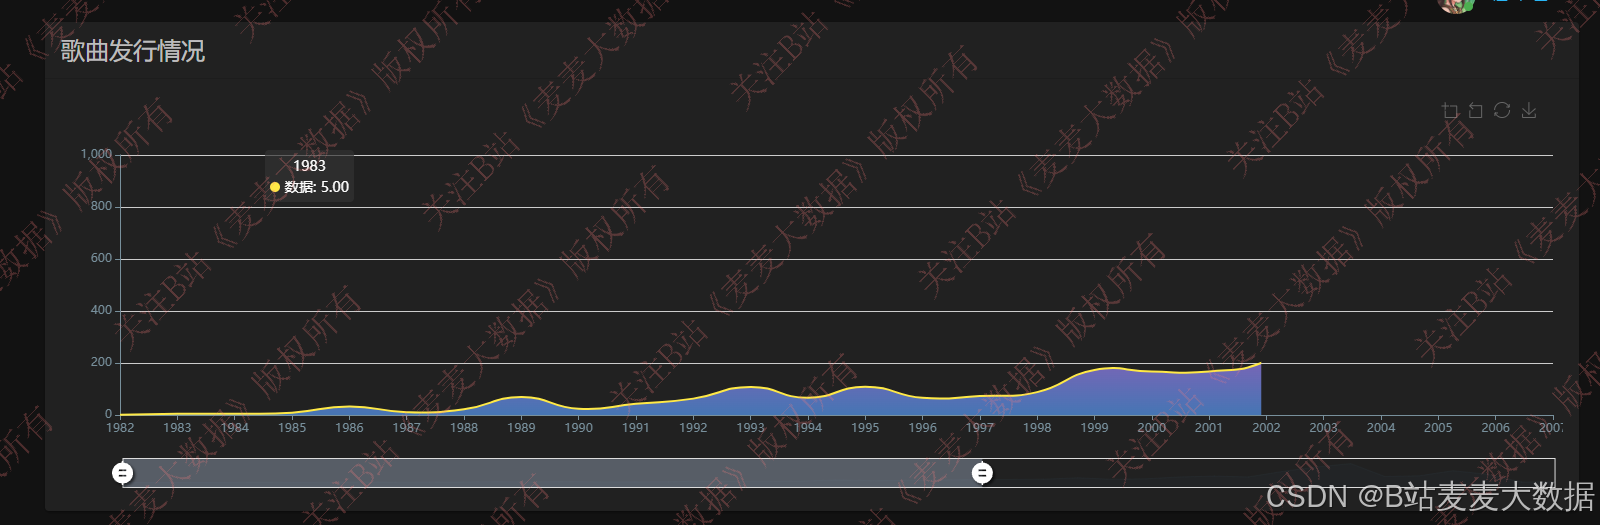Click the line's end data point at 2002
1600x525 pixels.
tap(1261, 363)
